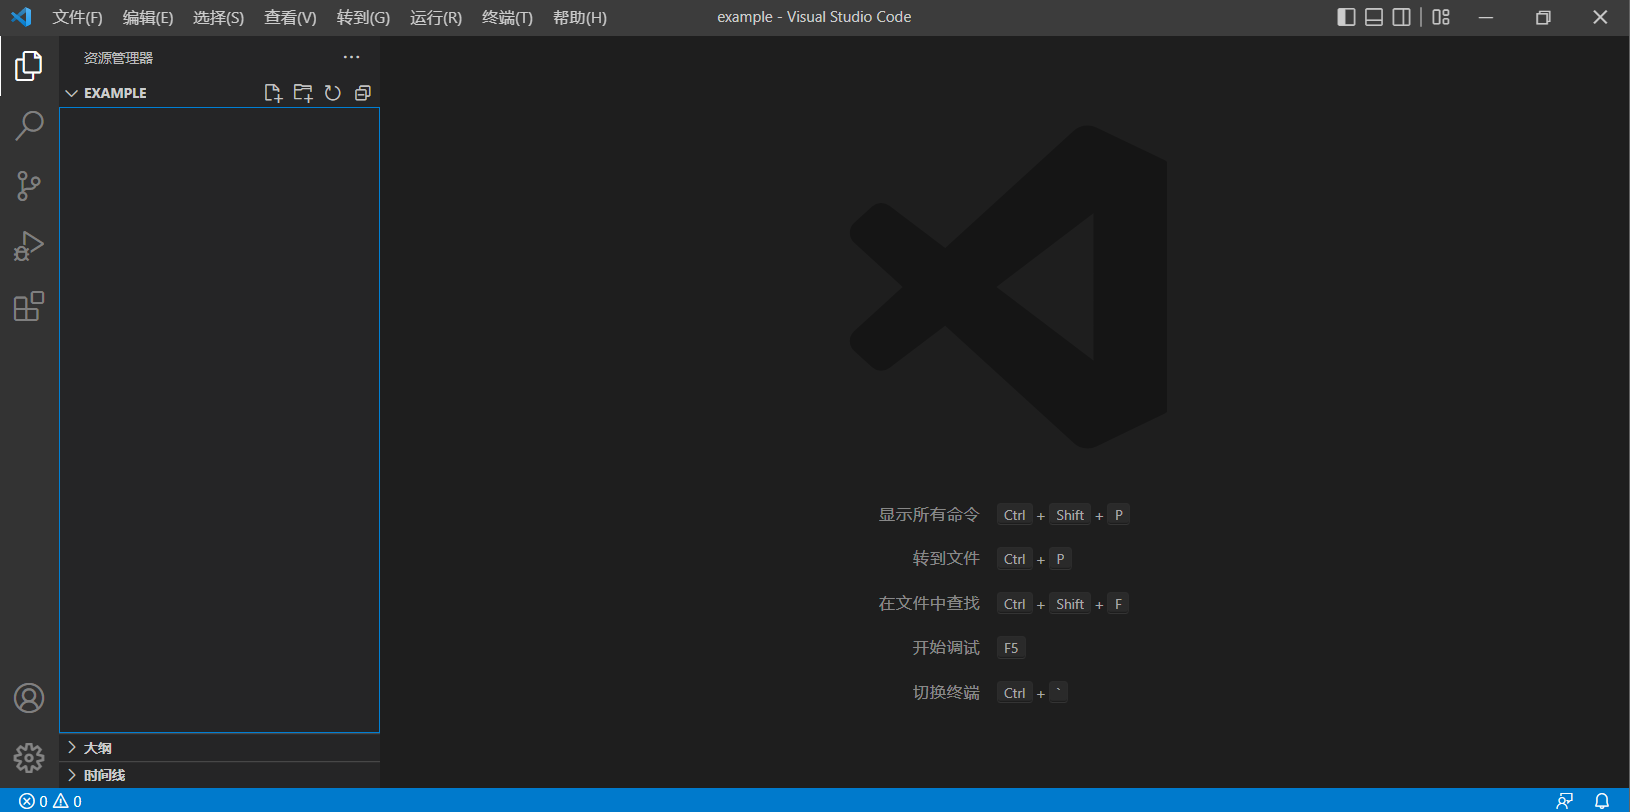Image resolution: width=1630 pixels, height=812 pixels.
Task: Create a new file in EXAMPLE folder
Action: click(x=273, y=93)
